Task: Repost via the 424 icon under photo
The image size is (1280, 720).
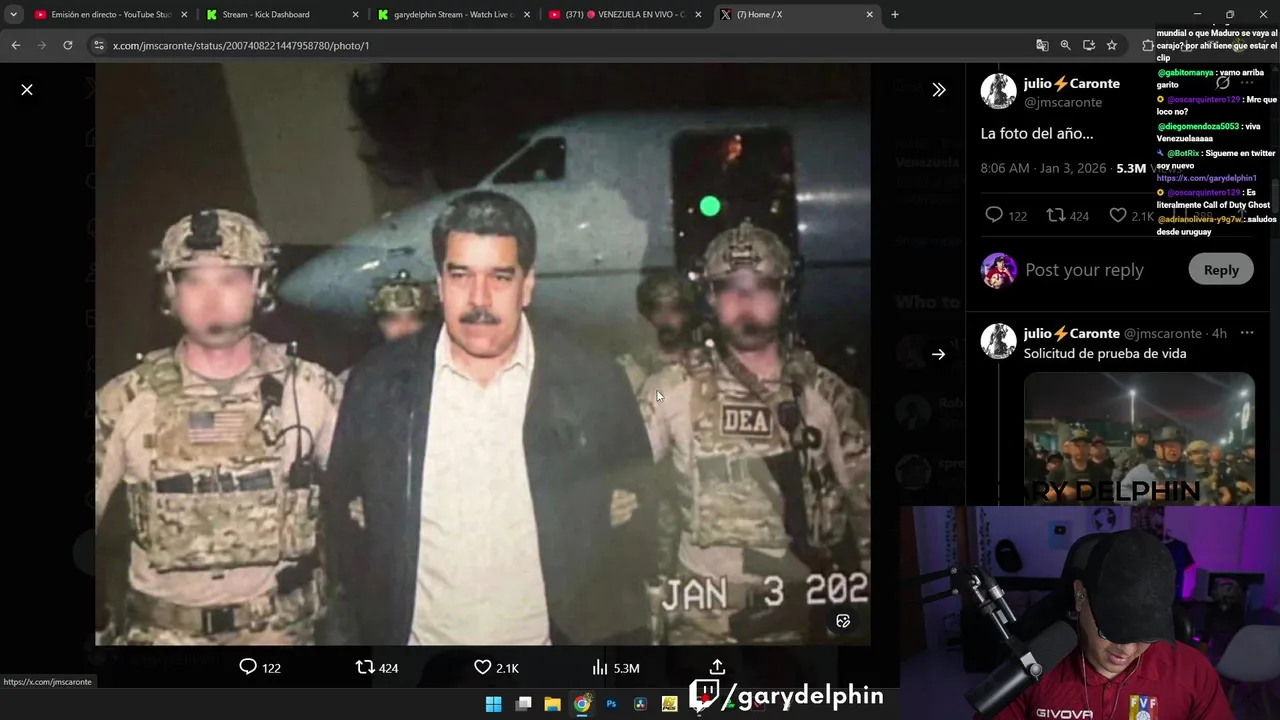Action: click(377, 667)
